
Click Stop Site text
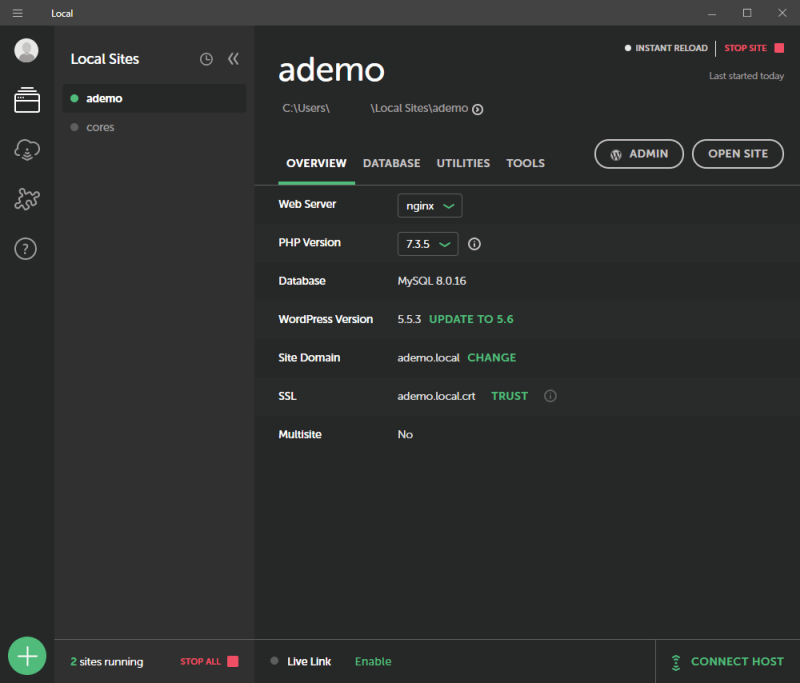(745, 48)
